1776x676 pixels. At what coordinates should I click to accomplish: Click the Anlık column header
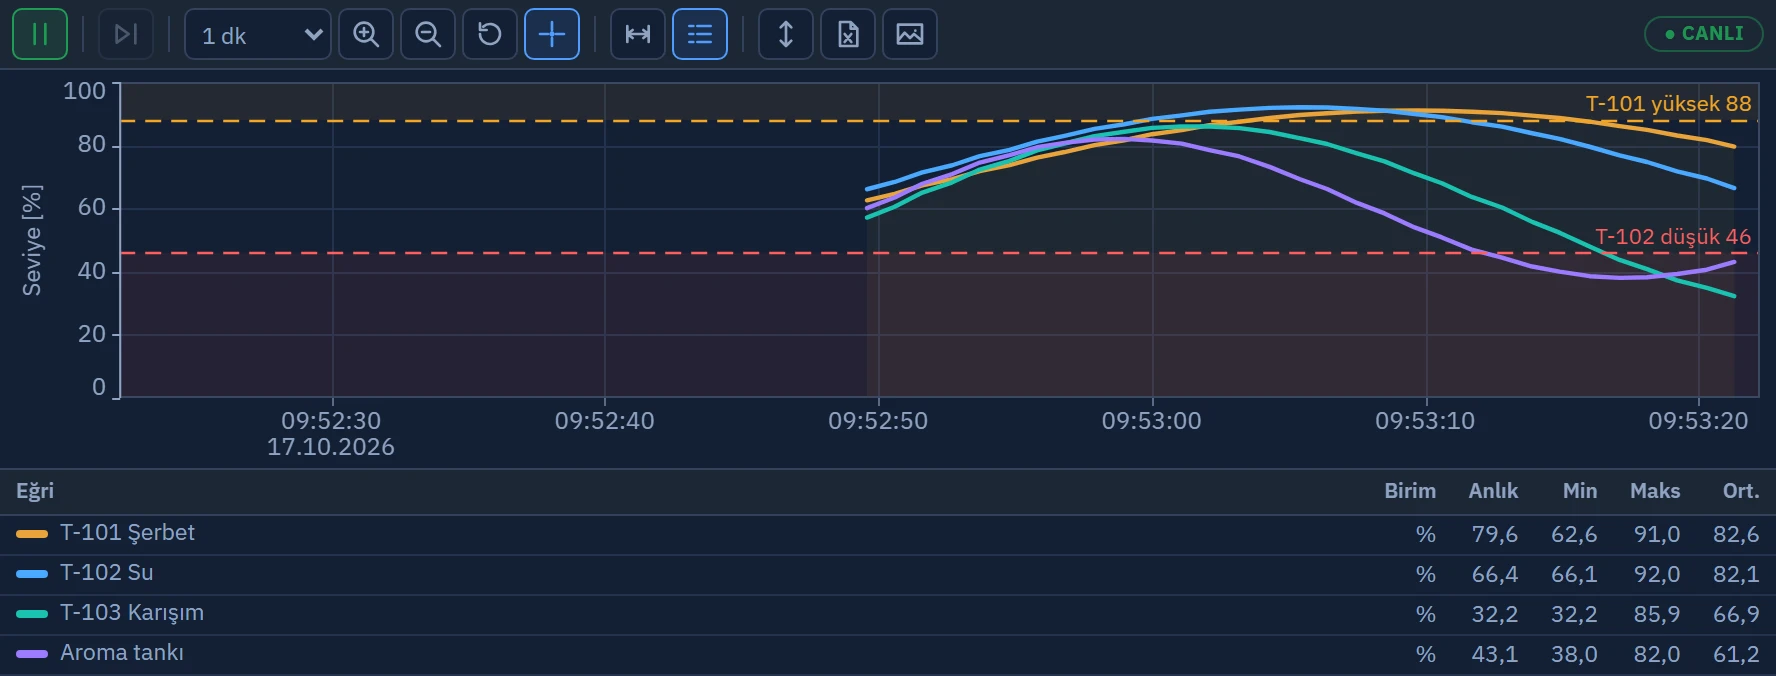click(1493, 491)
